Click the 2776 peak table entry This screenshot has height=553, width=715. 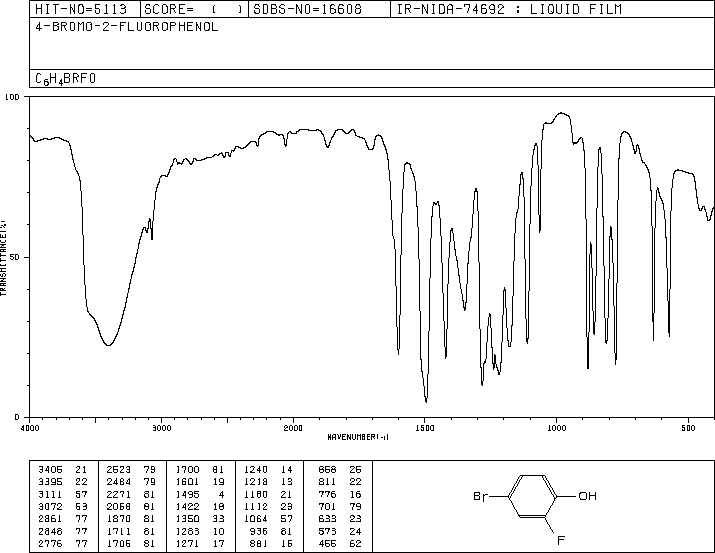pyautogui.click(x=50, y=543)
